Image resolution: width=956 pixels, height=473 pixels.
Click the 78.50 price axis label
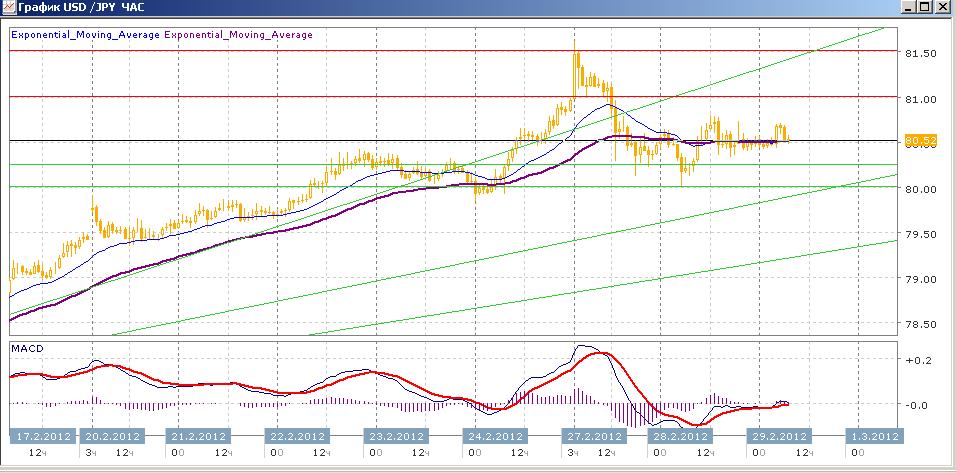(921, 324)
